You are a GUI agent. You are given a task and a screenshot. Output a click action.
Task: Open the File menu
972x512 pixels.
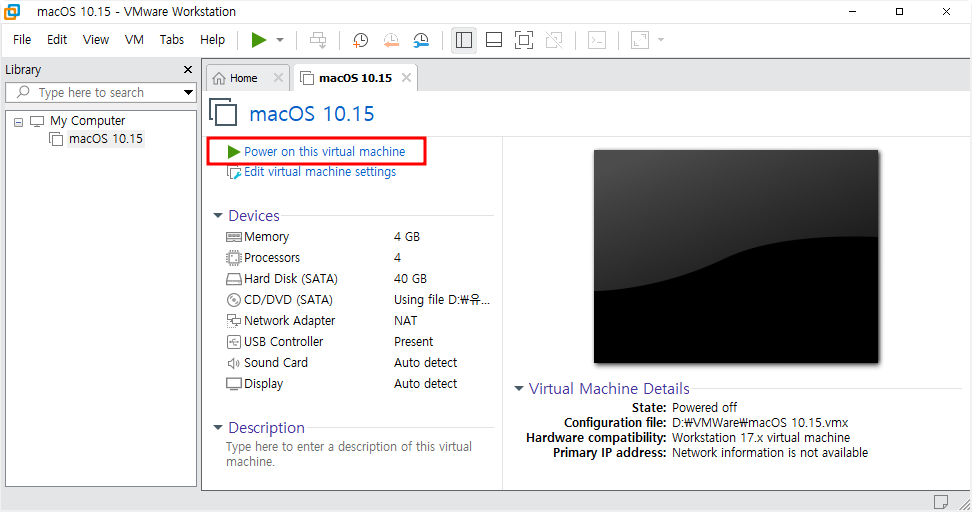tap(22, 40)
